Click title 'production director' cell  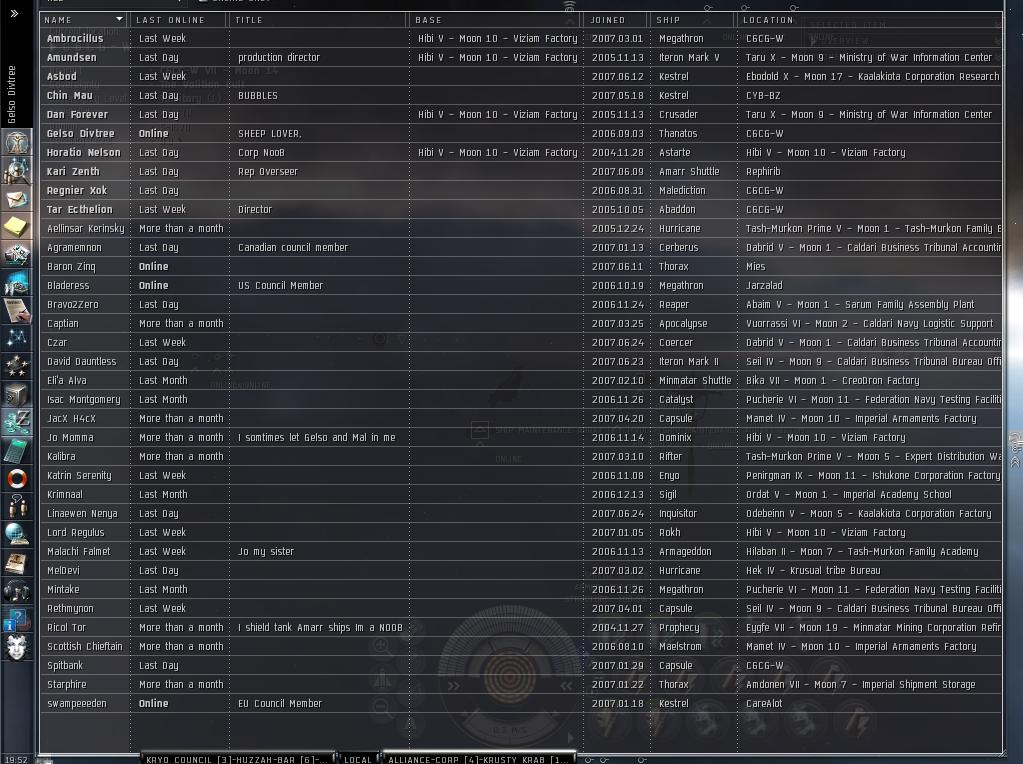tap(279, 57)
